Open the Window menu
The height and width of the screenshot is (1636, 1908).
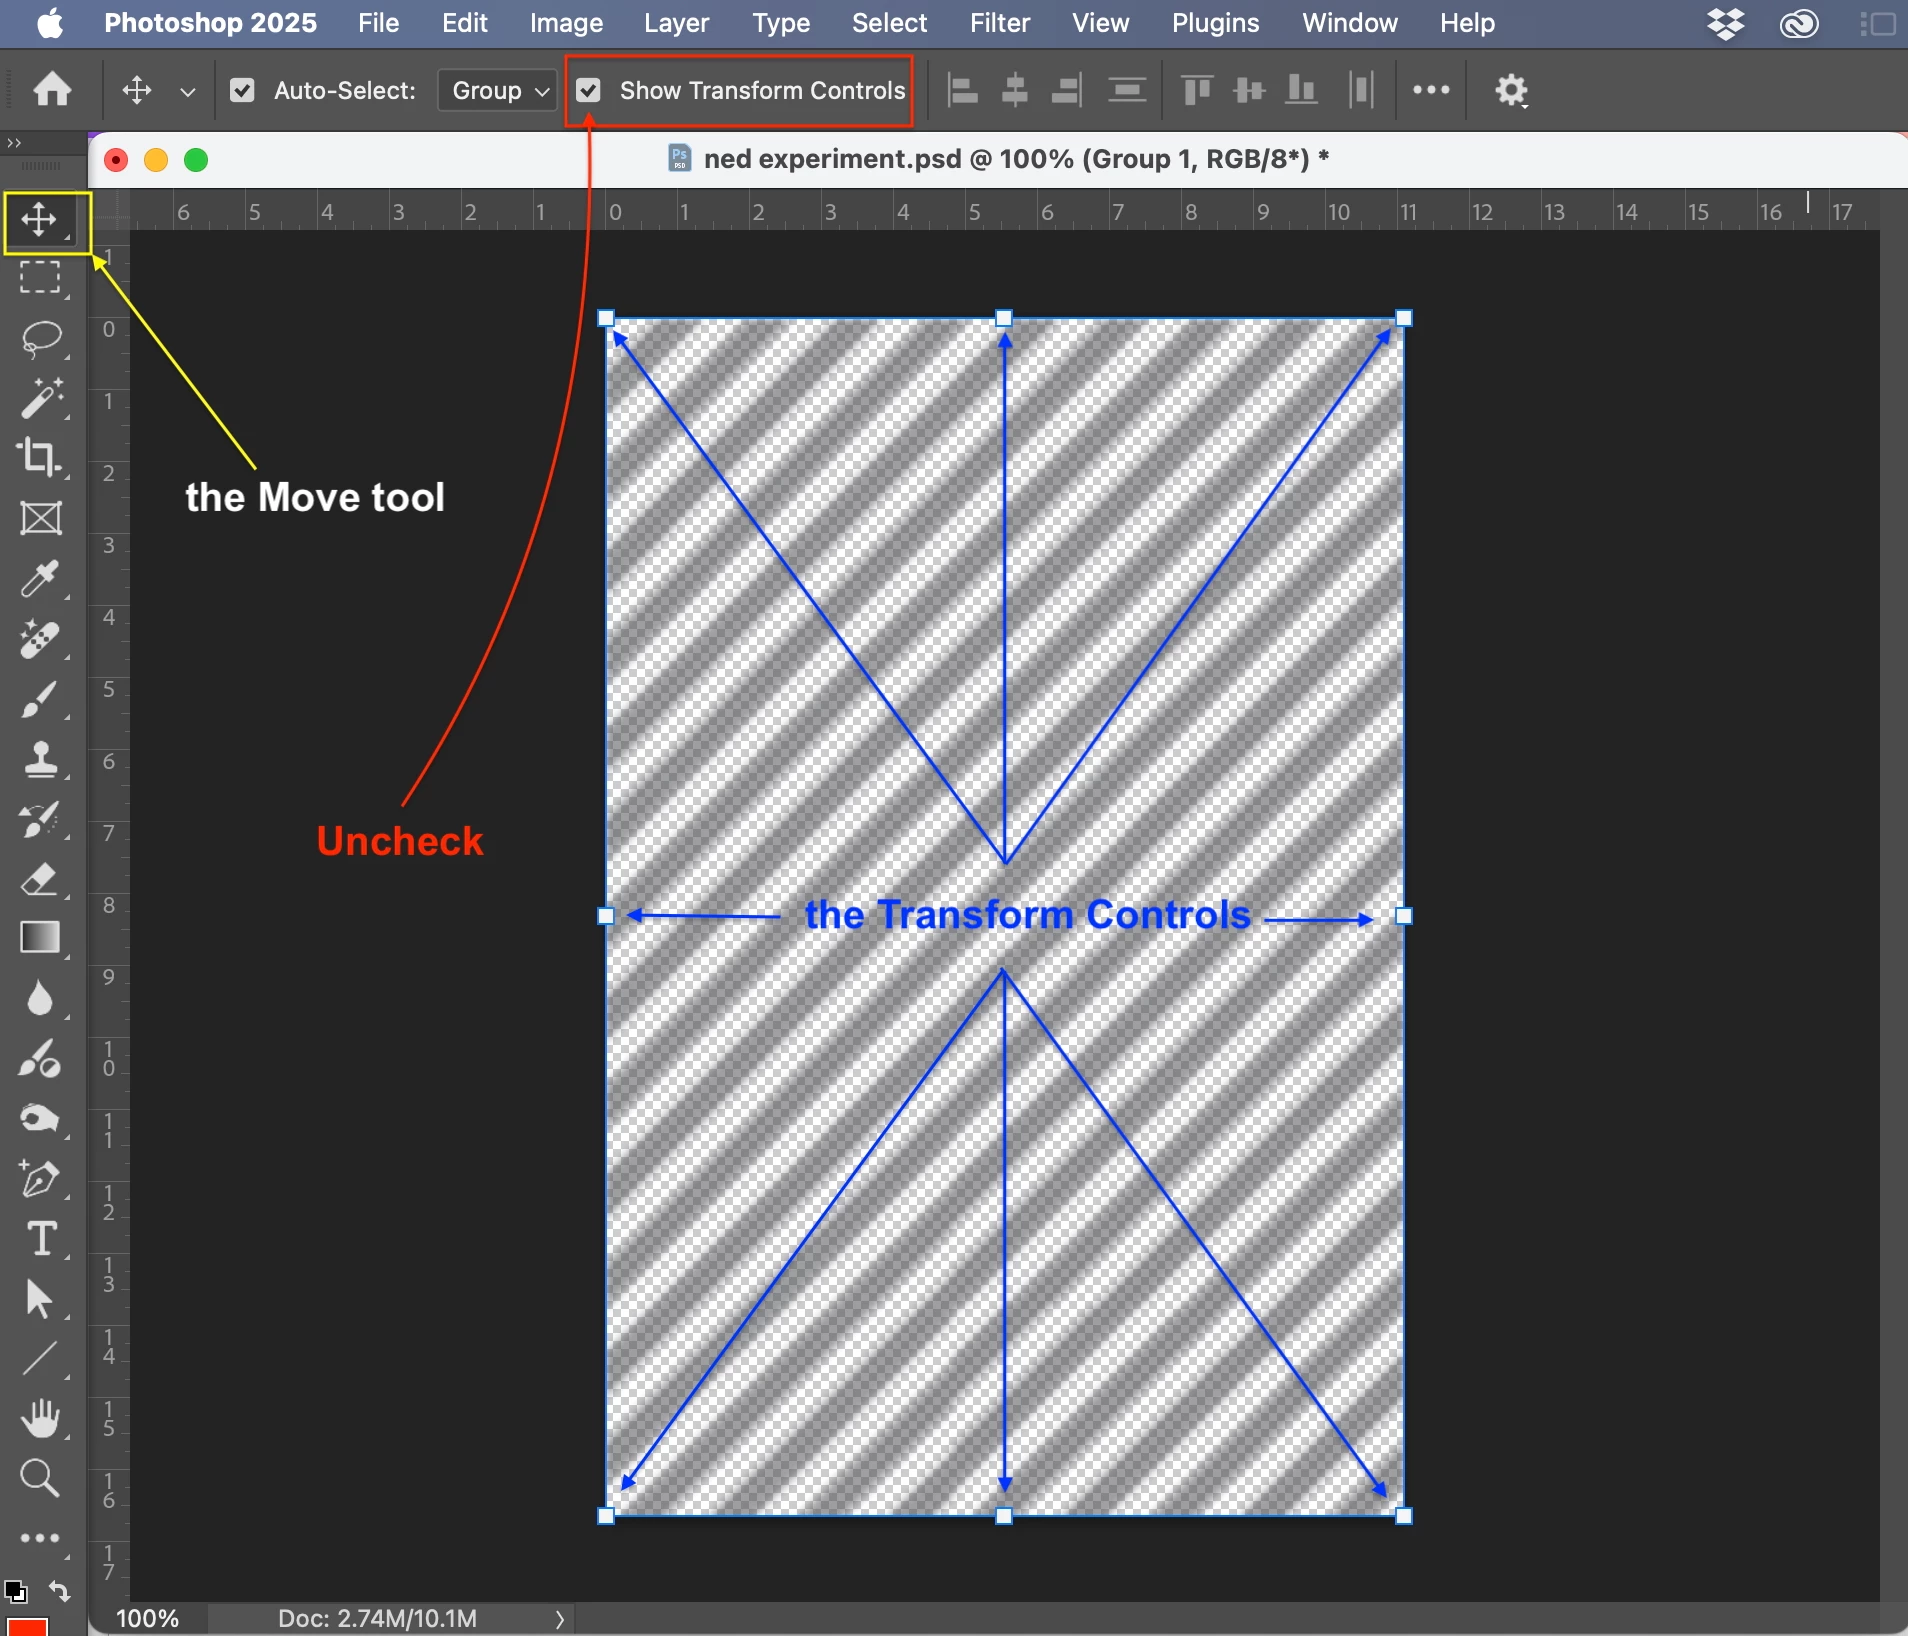1350,23
